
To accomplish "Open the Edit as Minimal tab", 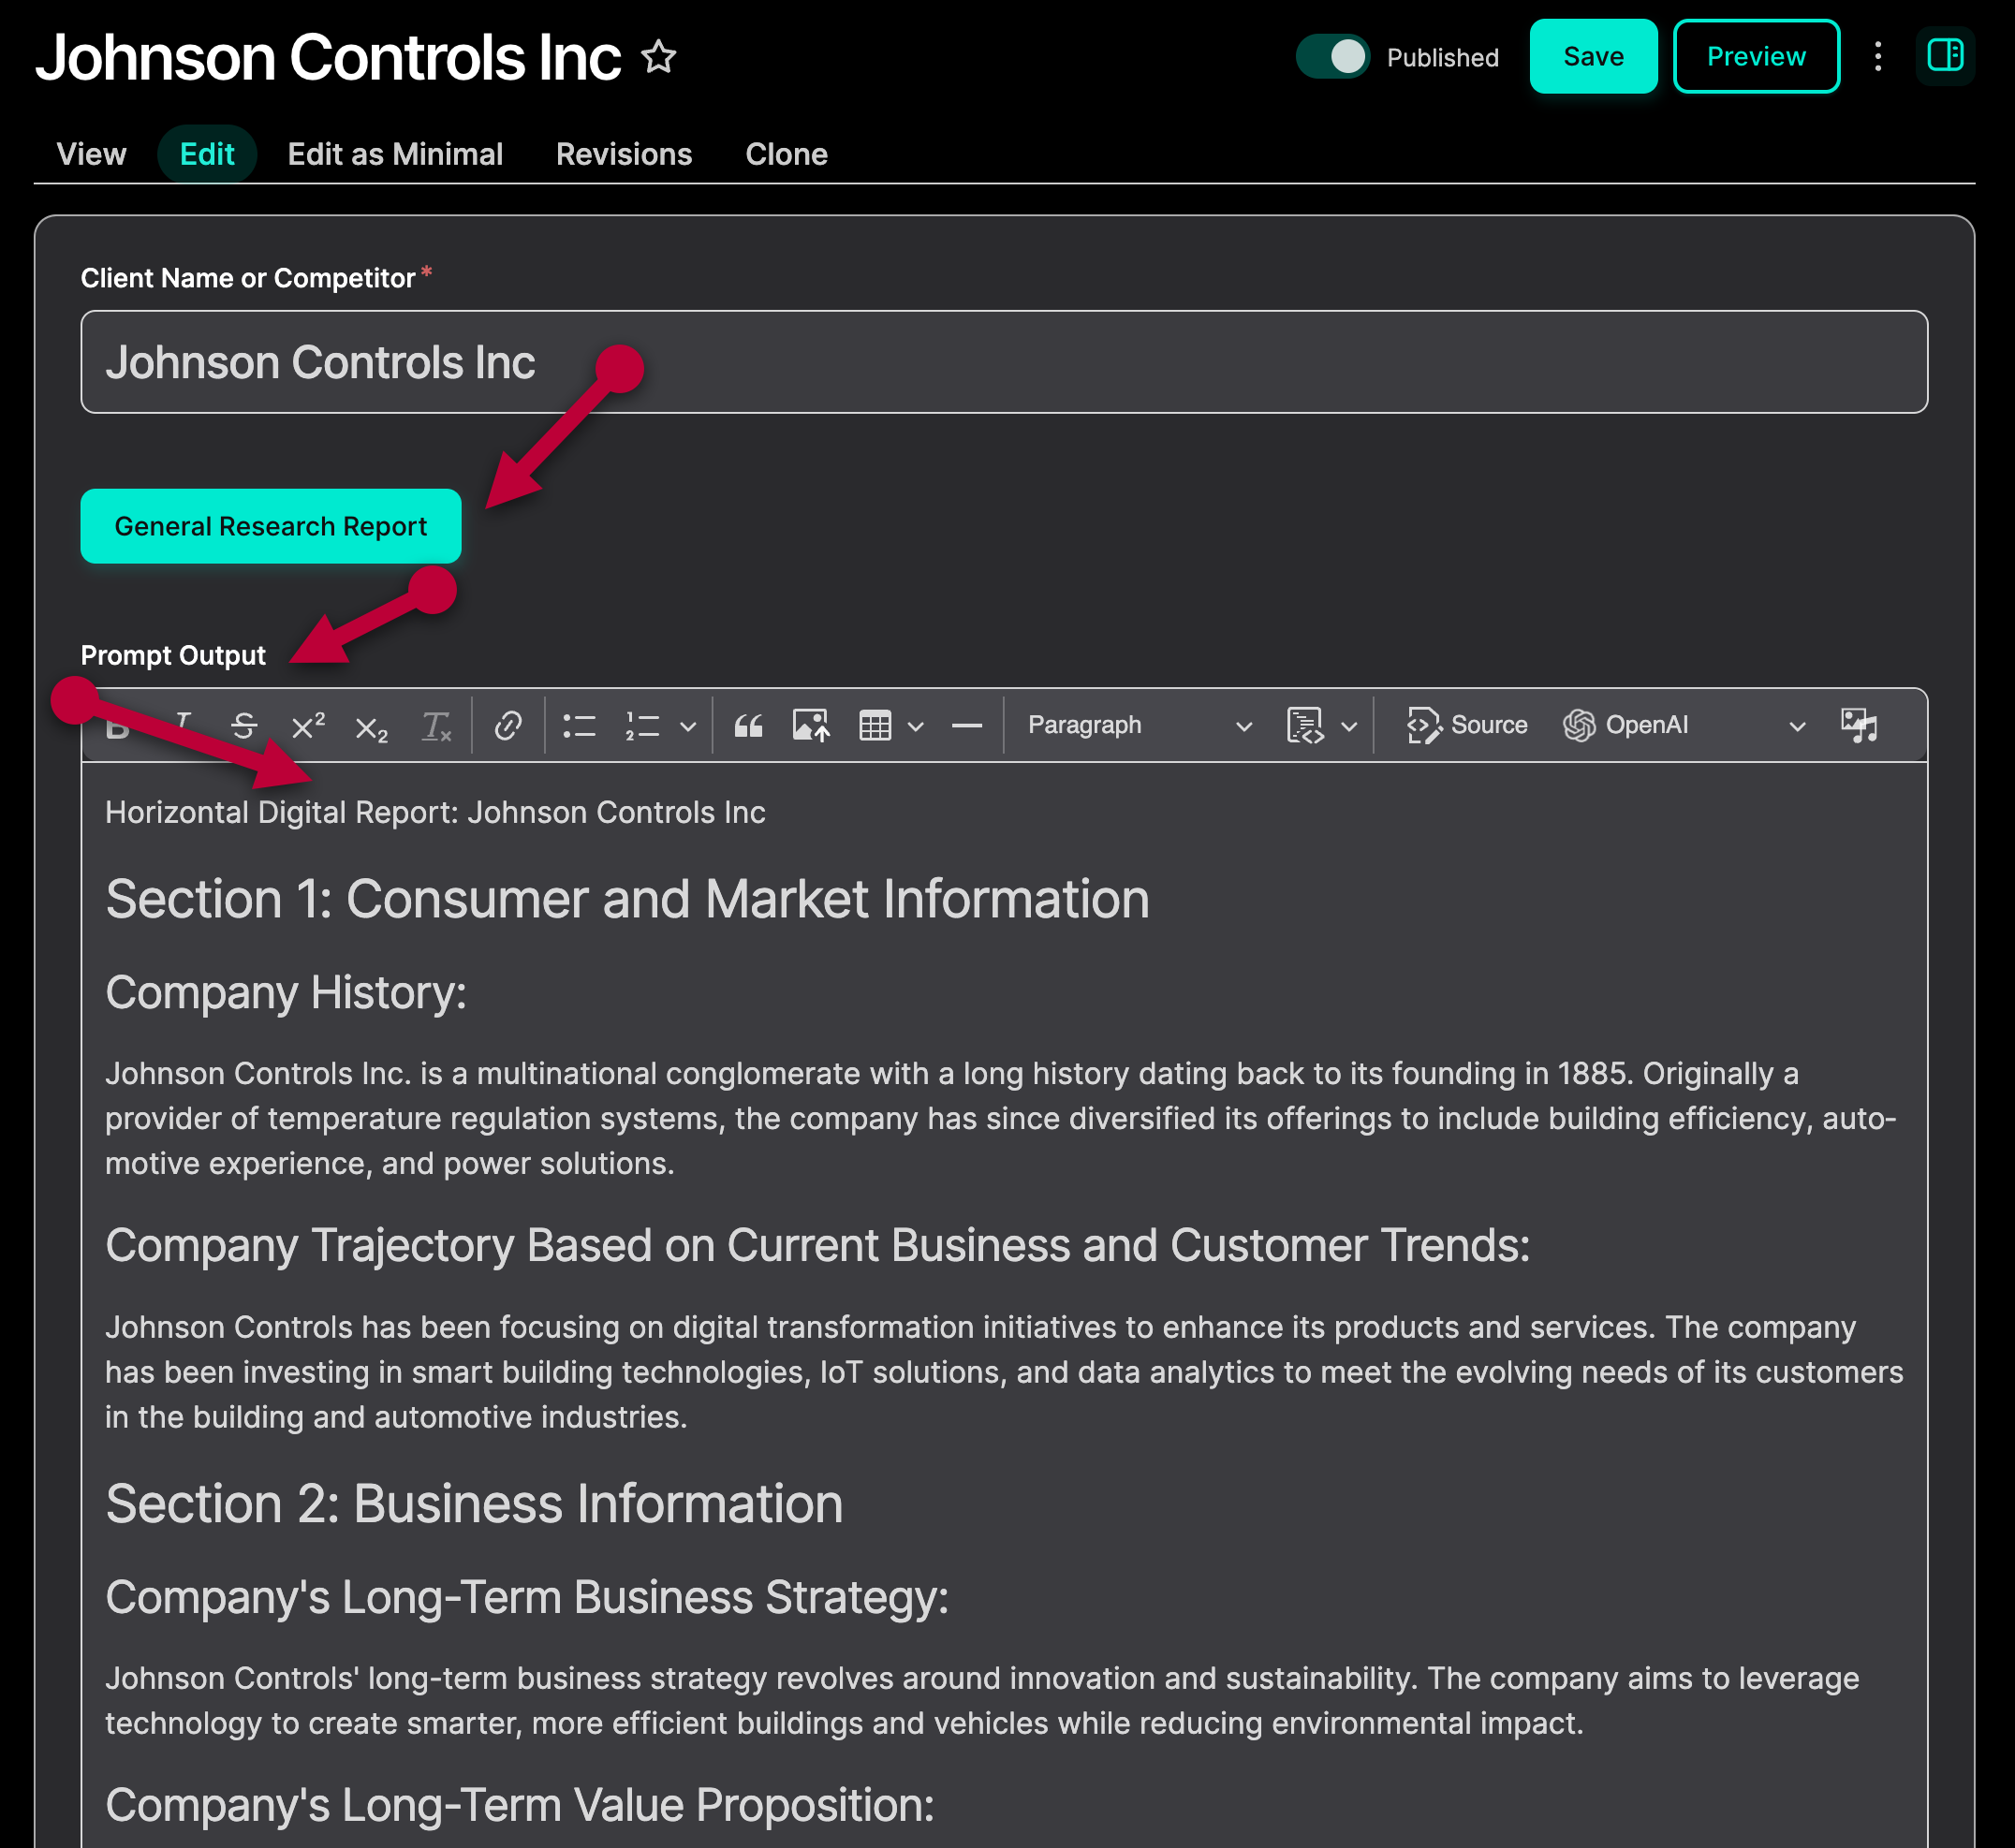I will (x=395, y=154).
